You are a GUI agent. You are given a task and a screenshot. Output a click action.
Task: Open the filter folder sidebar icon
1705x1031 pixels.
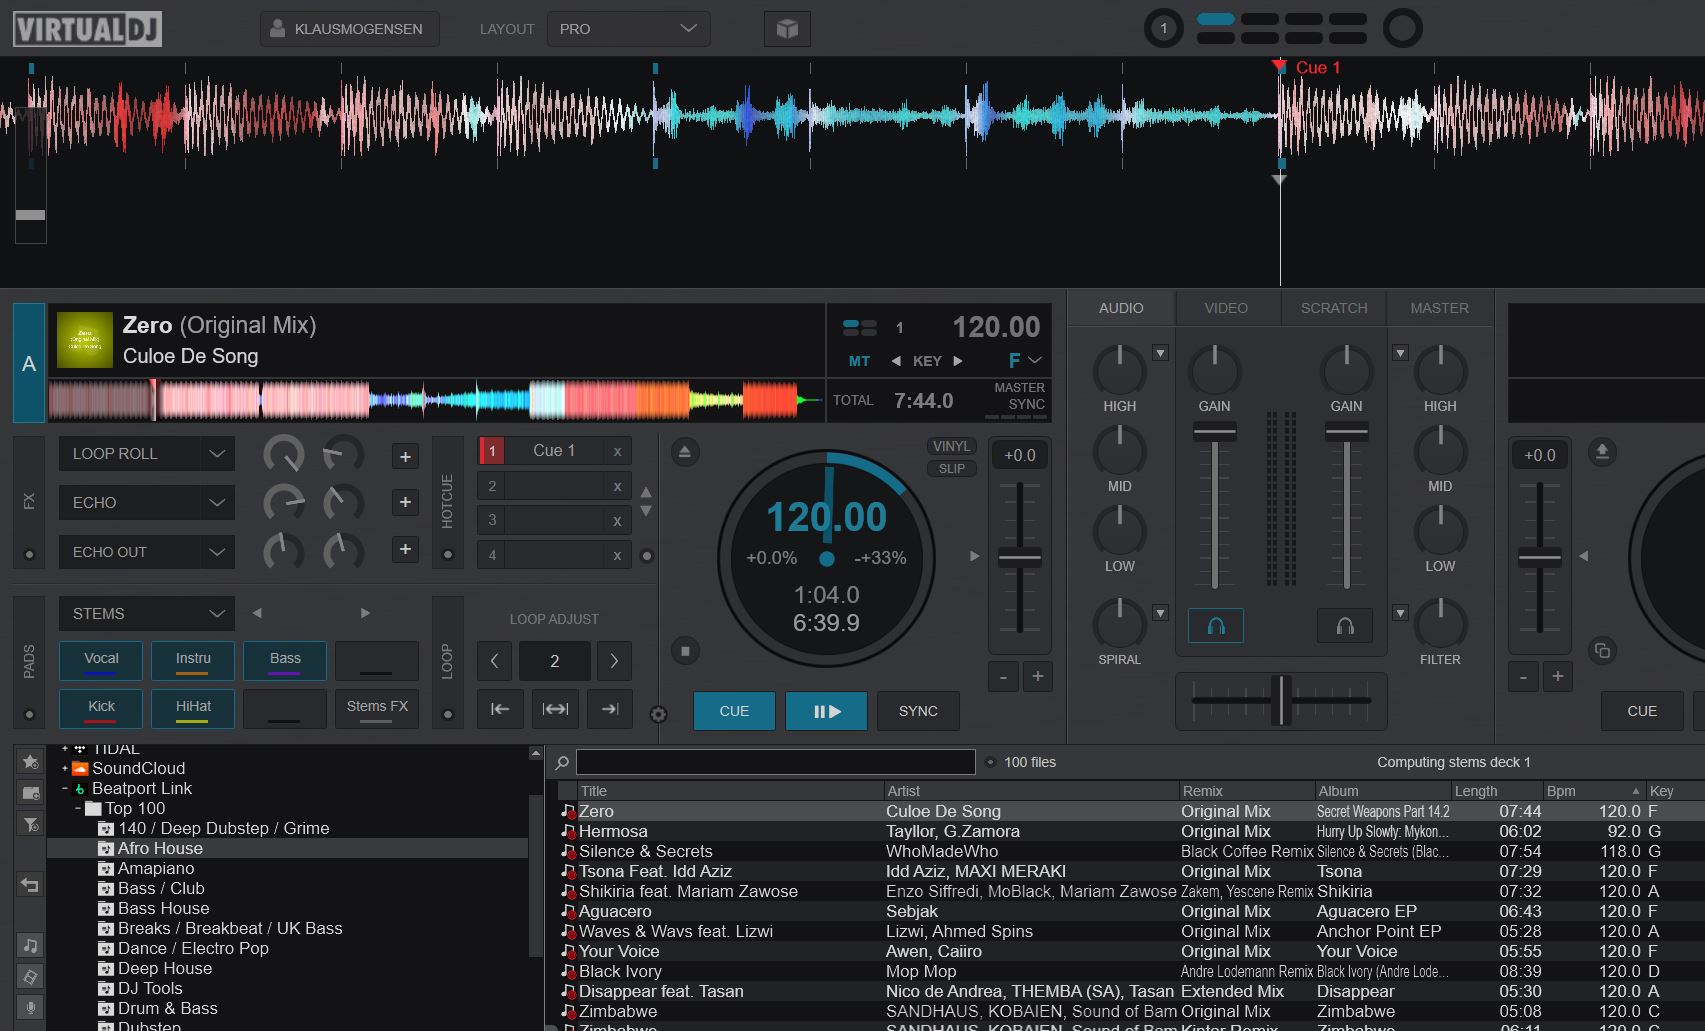[29, 825]
